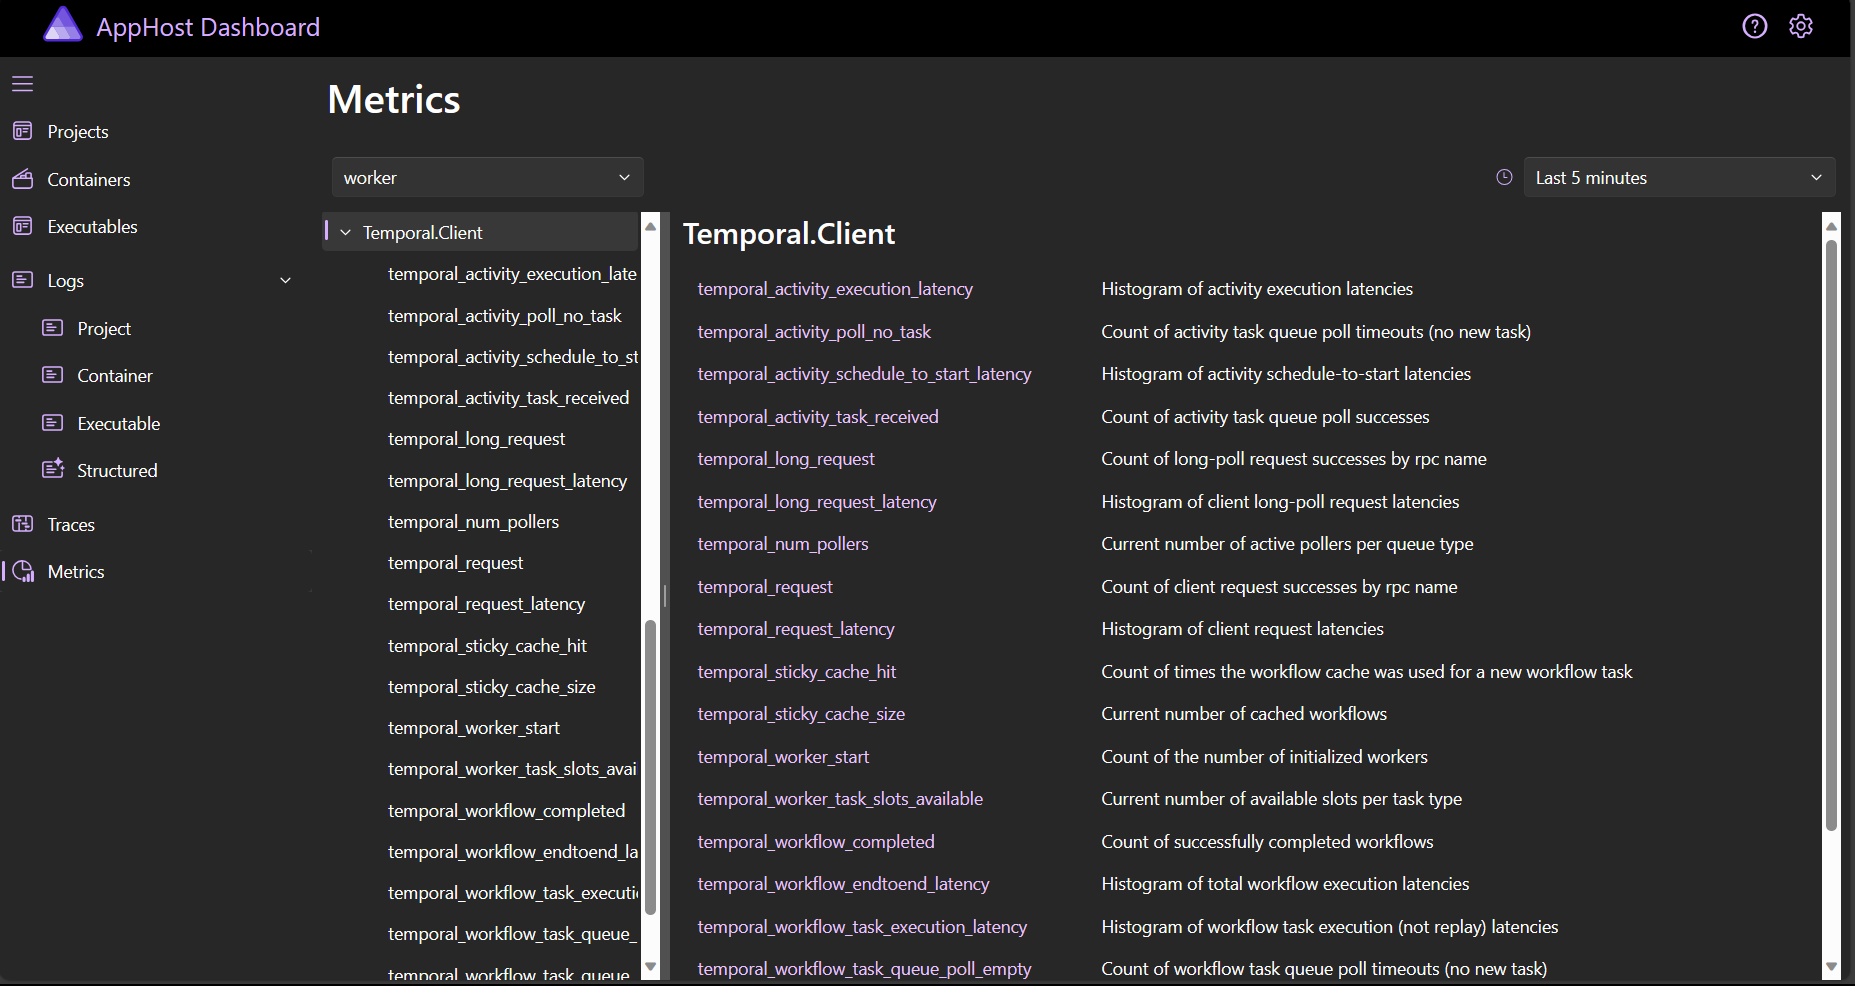Click the tree panel scrollbar thumb
Screen dimensions: 1855x986
click(650, 768)
